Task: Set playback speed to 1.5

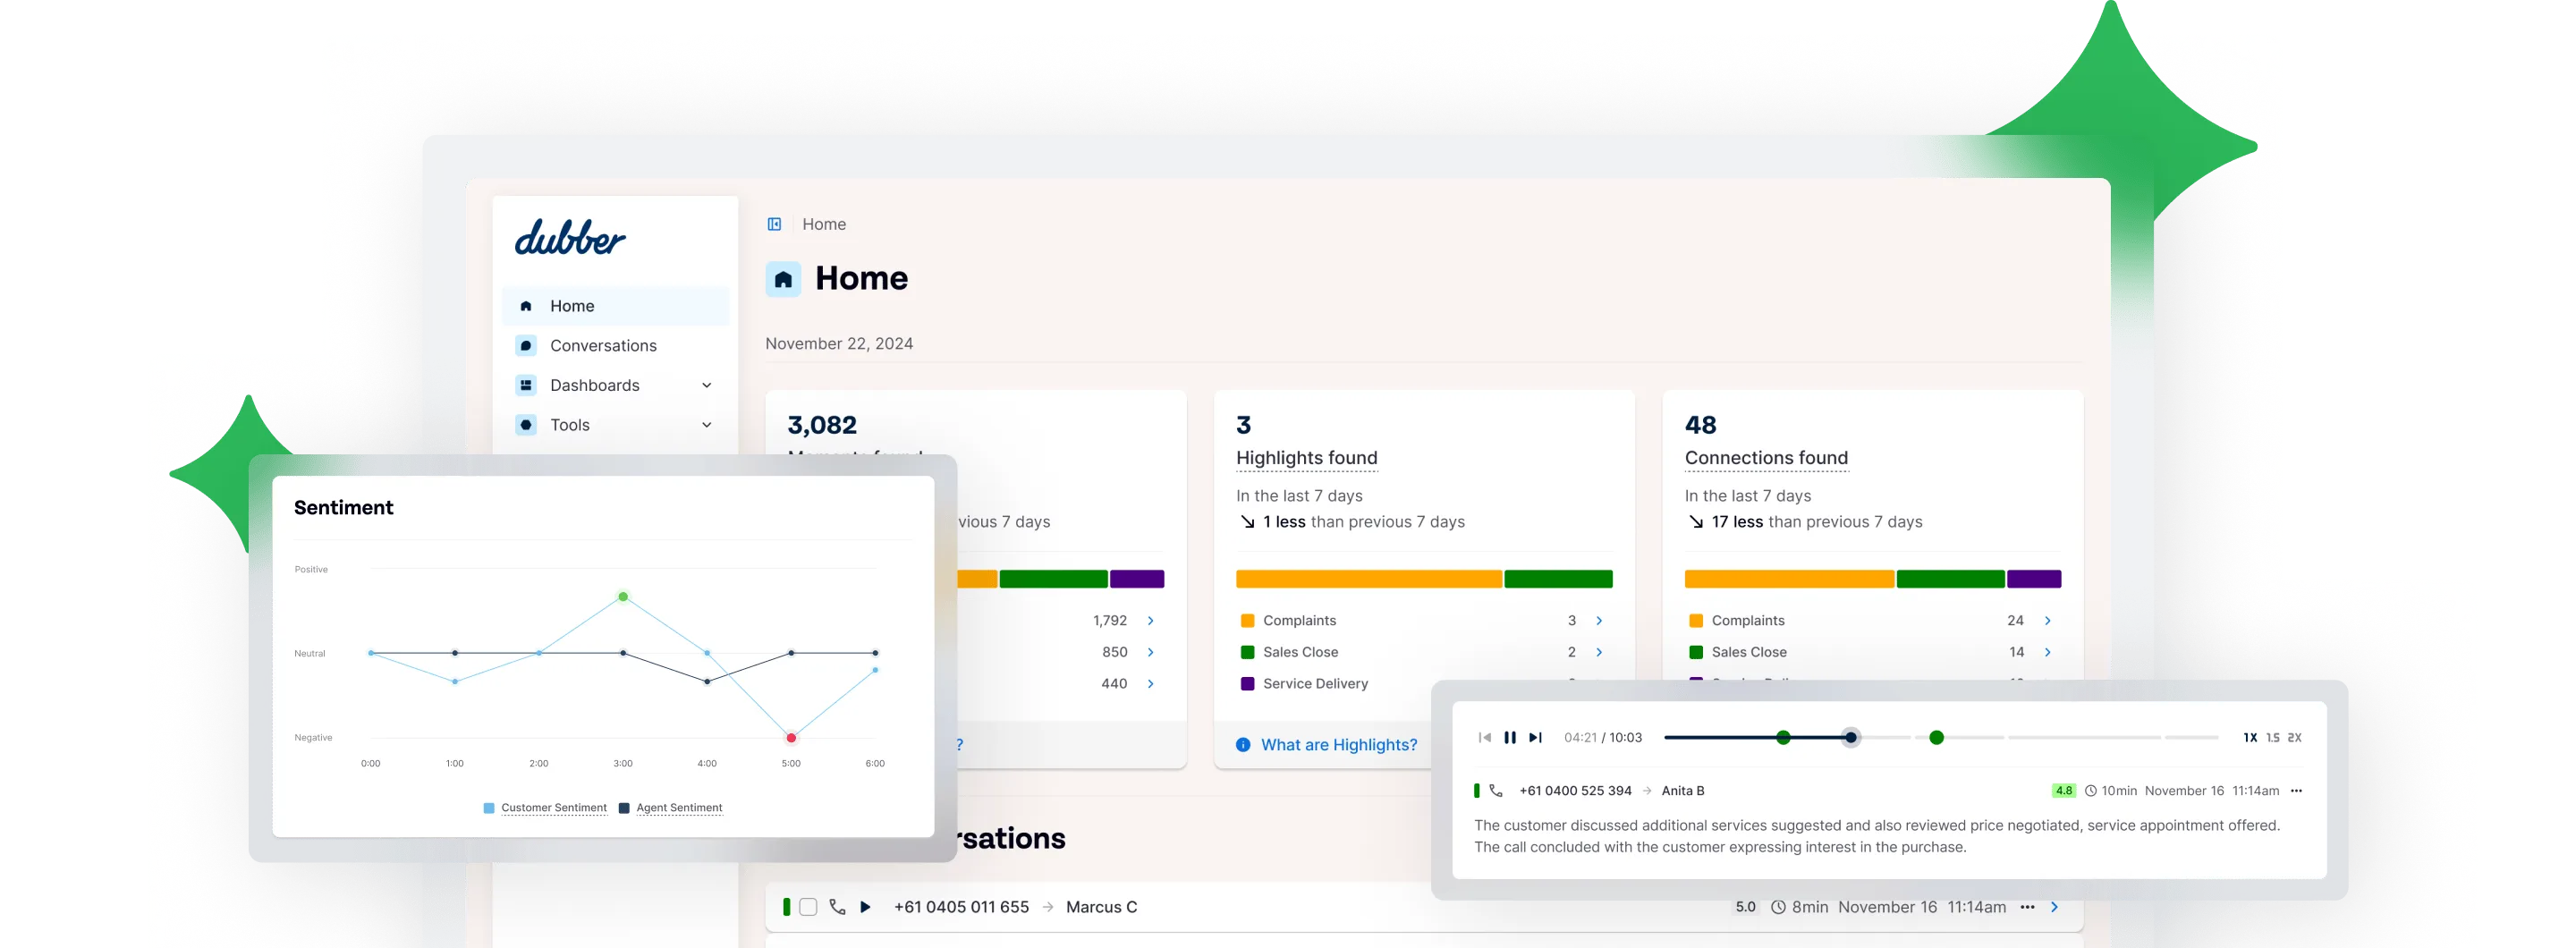Action: (2273, 738)
